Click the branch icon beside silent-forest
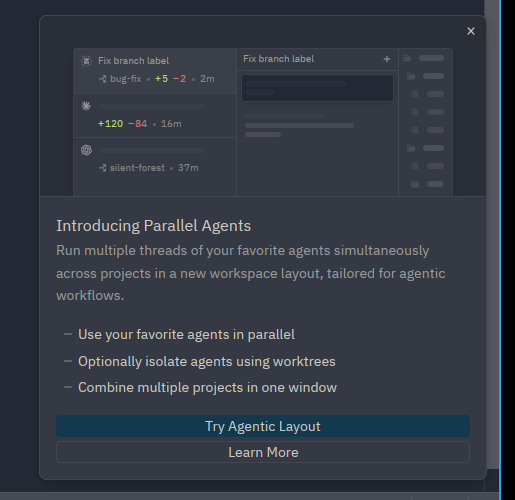This screenshot has width=515, height=500. [x=103, y=168]
